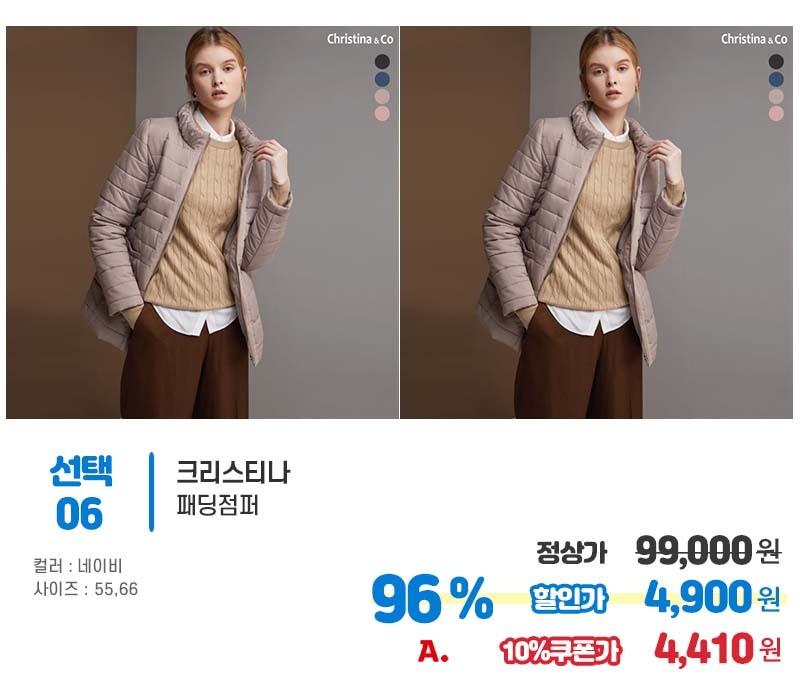Viewport: 800px width, 681px height.
Task: Click the 96% discount rate text
Action: (x=433, y=598)
